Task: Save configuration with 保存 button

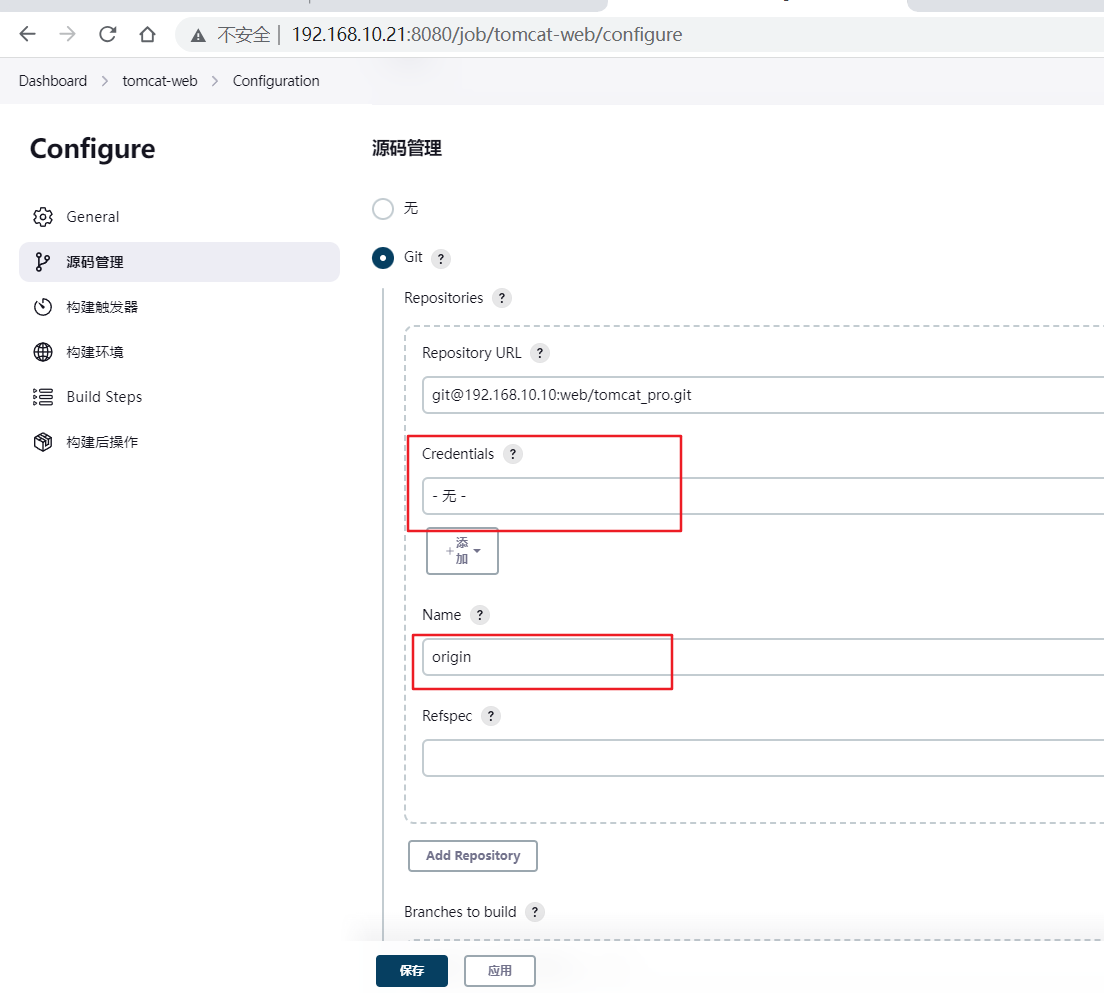Action: point(412,971)
